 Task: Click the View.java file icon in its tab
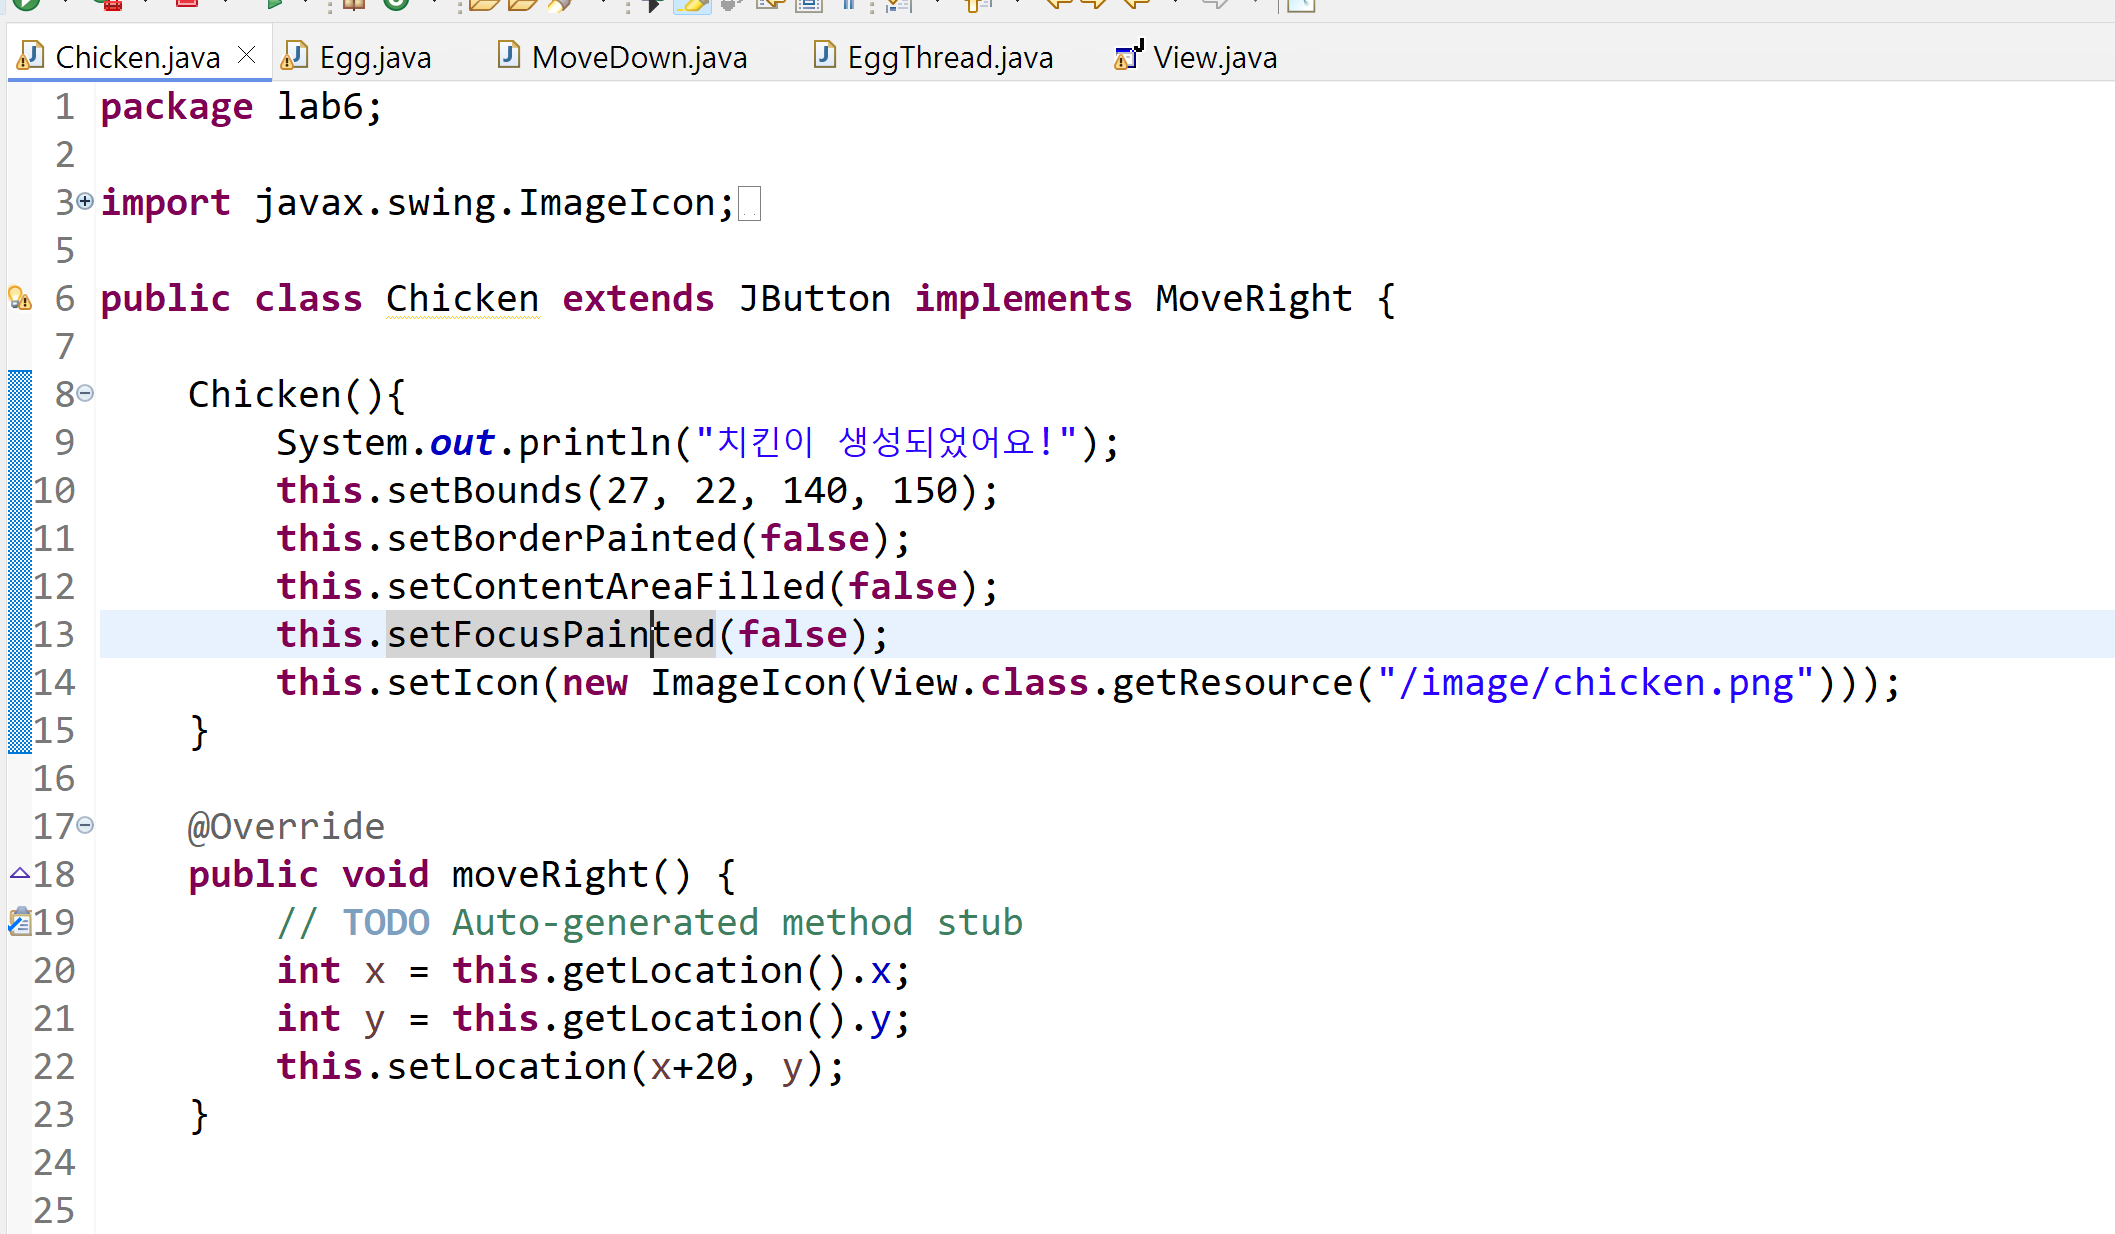(x=1129, y=56)
